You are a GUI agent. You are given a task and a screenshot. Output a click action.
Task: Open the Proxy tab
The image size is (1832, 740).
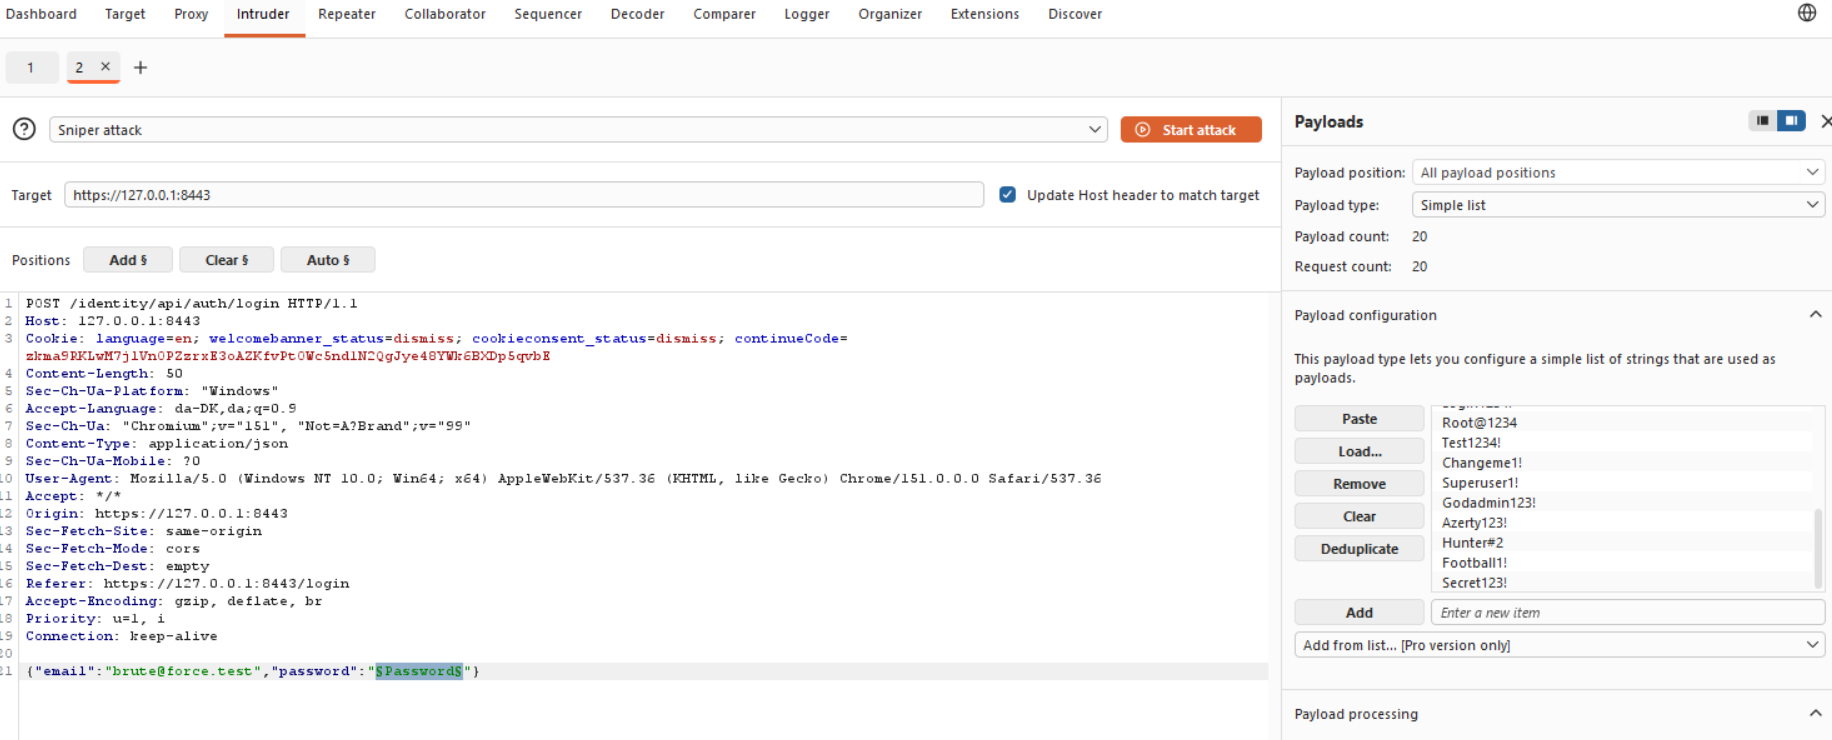click(191, 14)
